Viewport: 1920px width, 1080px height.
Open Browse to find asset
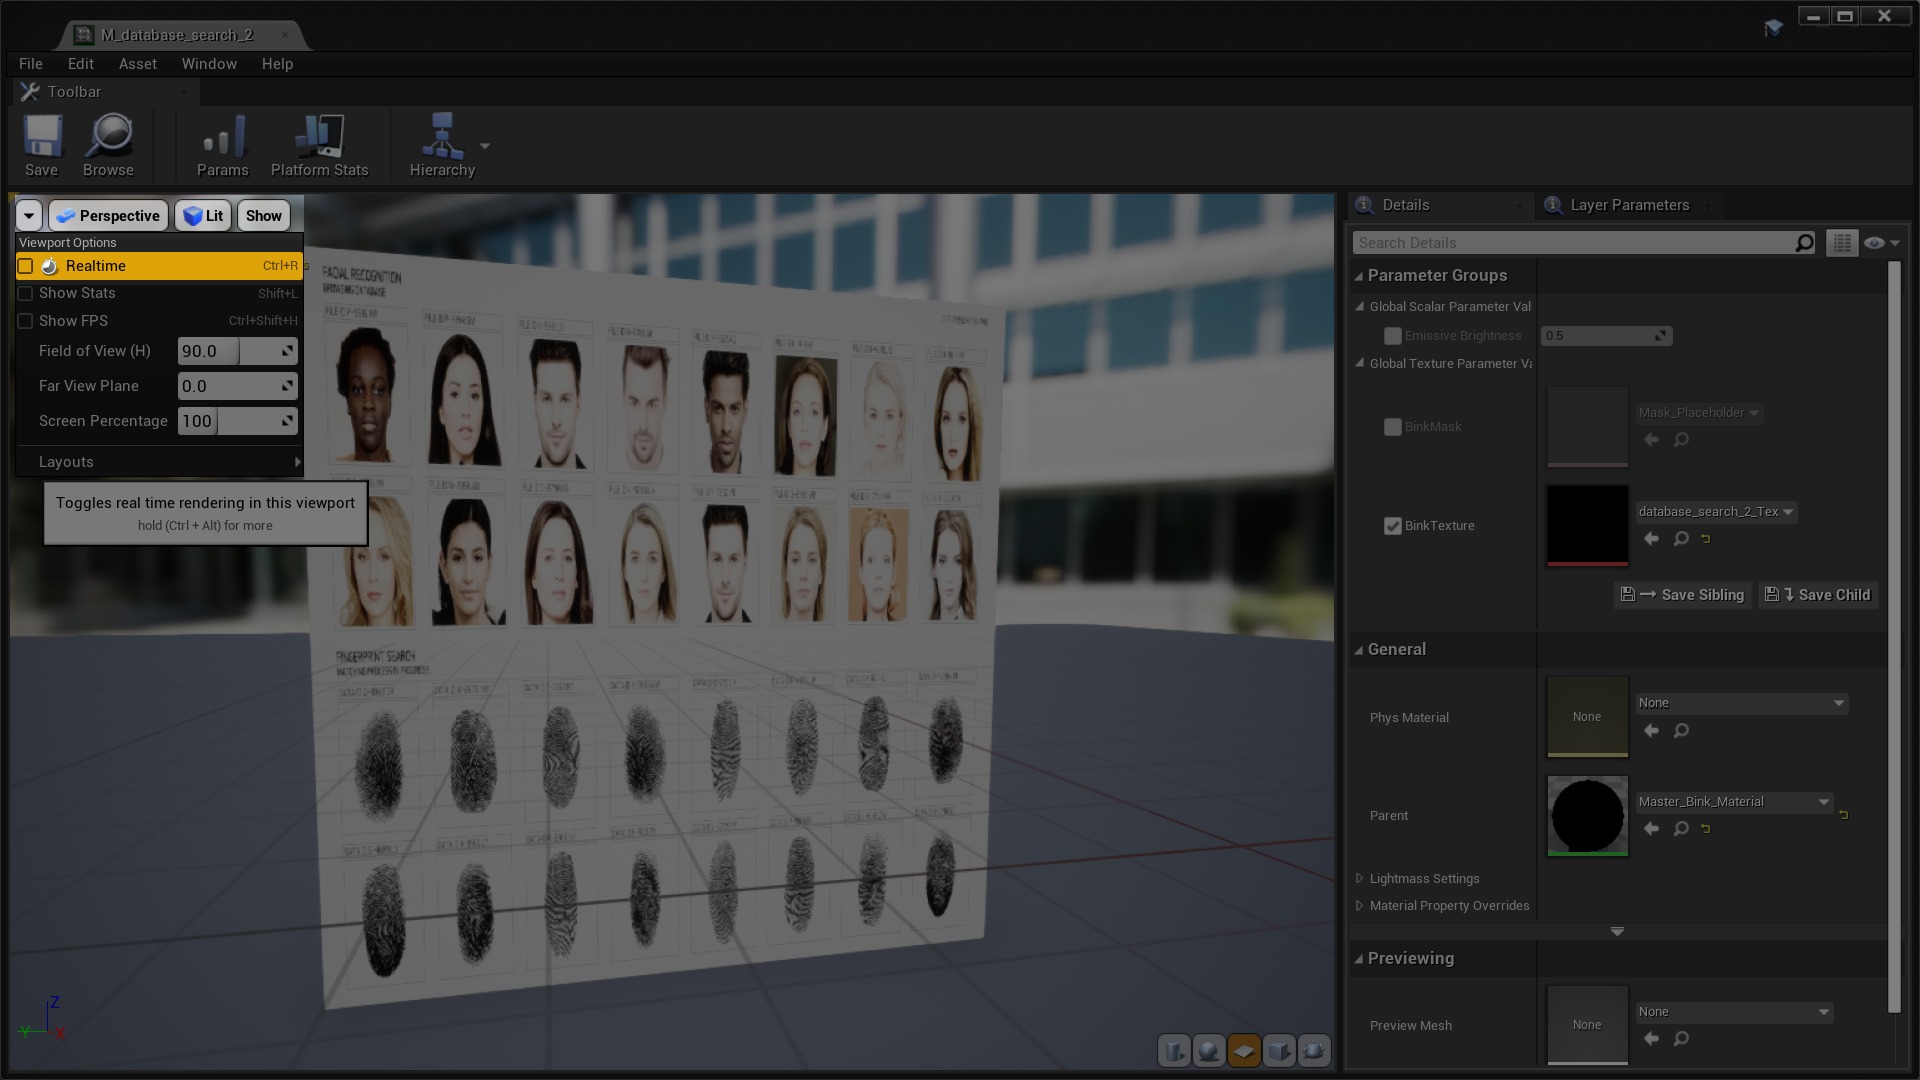tap(108, 145)
